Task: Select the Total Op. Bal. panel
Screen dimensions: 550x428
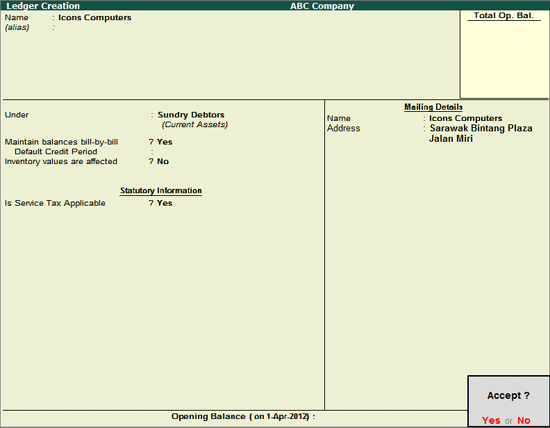Action: coord(504,54)
